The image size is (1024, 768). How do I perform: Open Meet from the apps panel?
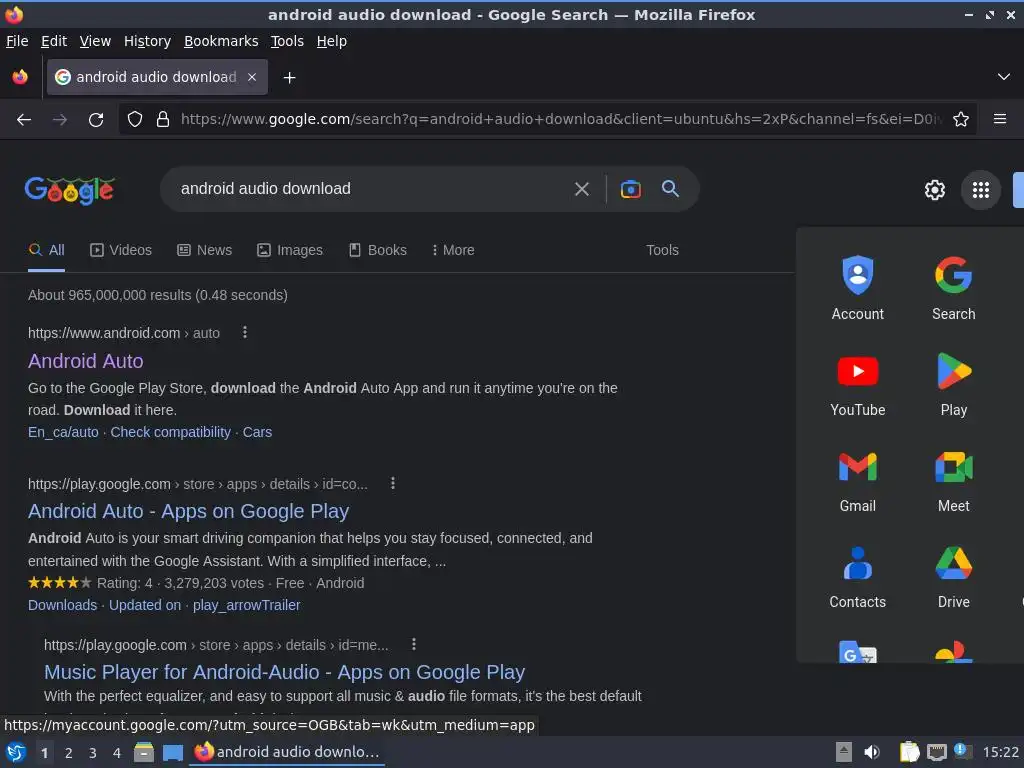953,481
